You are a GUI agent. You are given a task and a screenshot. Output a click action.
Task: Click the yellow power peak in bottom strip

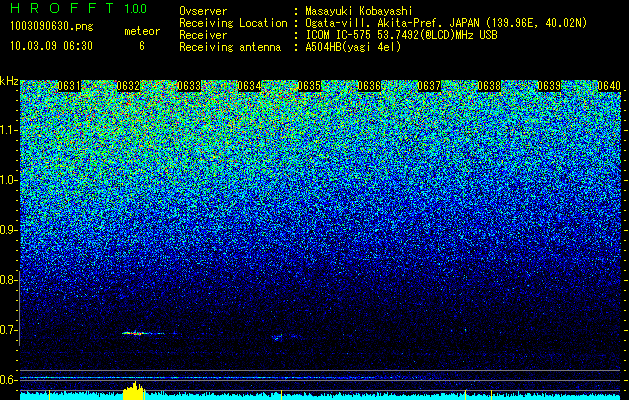[134, 391]
